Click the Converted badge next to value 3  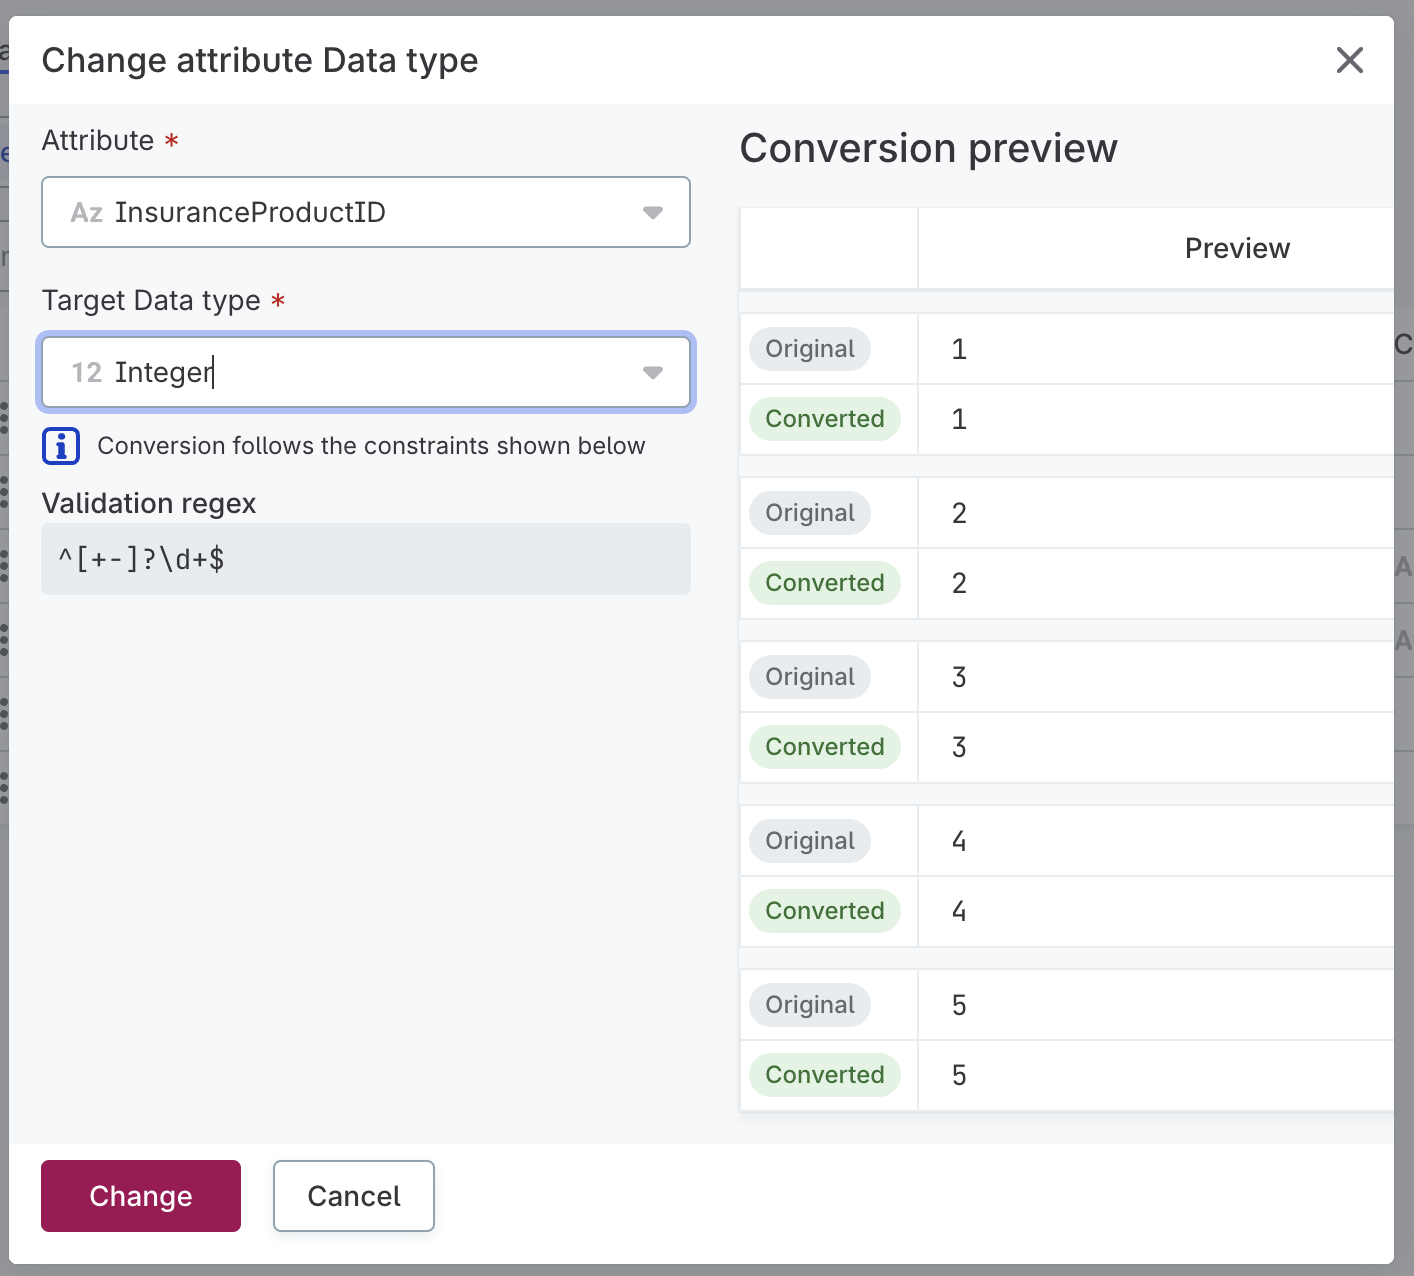pyautogui.click(x=824, y=746)
